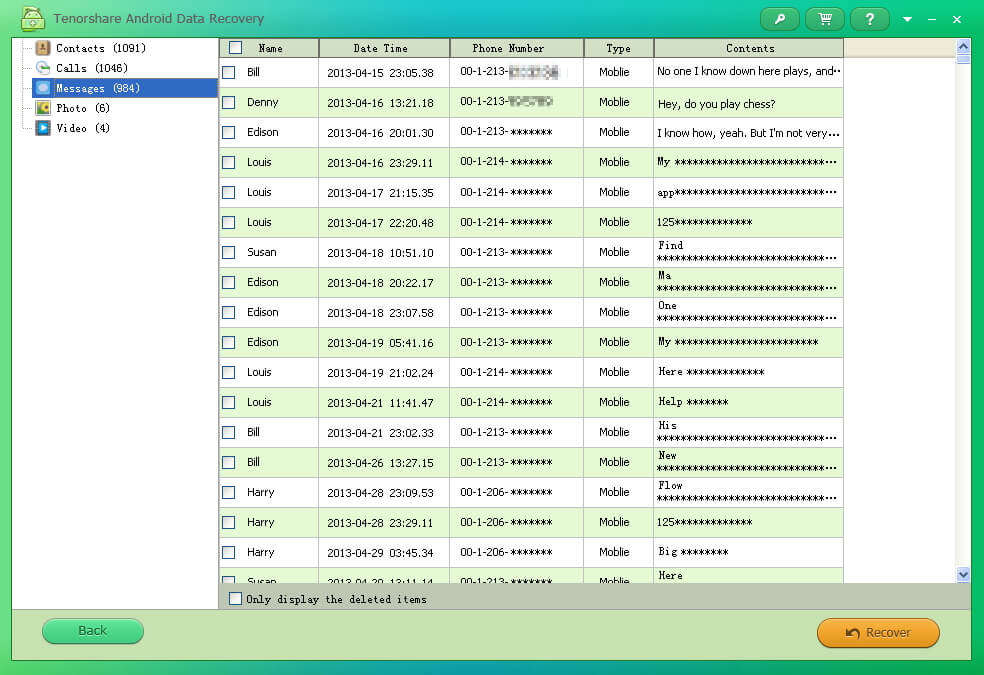Click the Denny name cell
The width and height of the screenshot is (984, 675).
[262, 102]
